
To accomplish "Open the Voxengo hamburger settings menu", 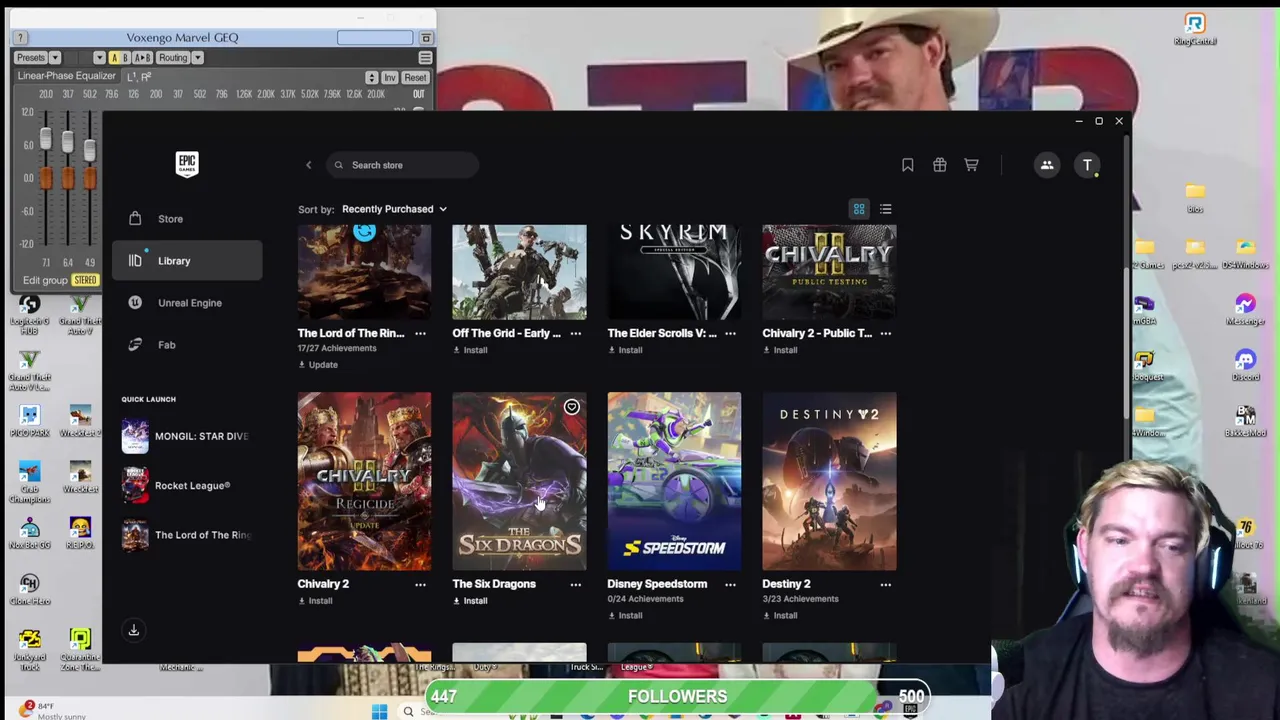I will coord(425,58).
